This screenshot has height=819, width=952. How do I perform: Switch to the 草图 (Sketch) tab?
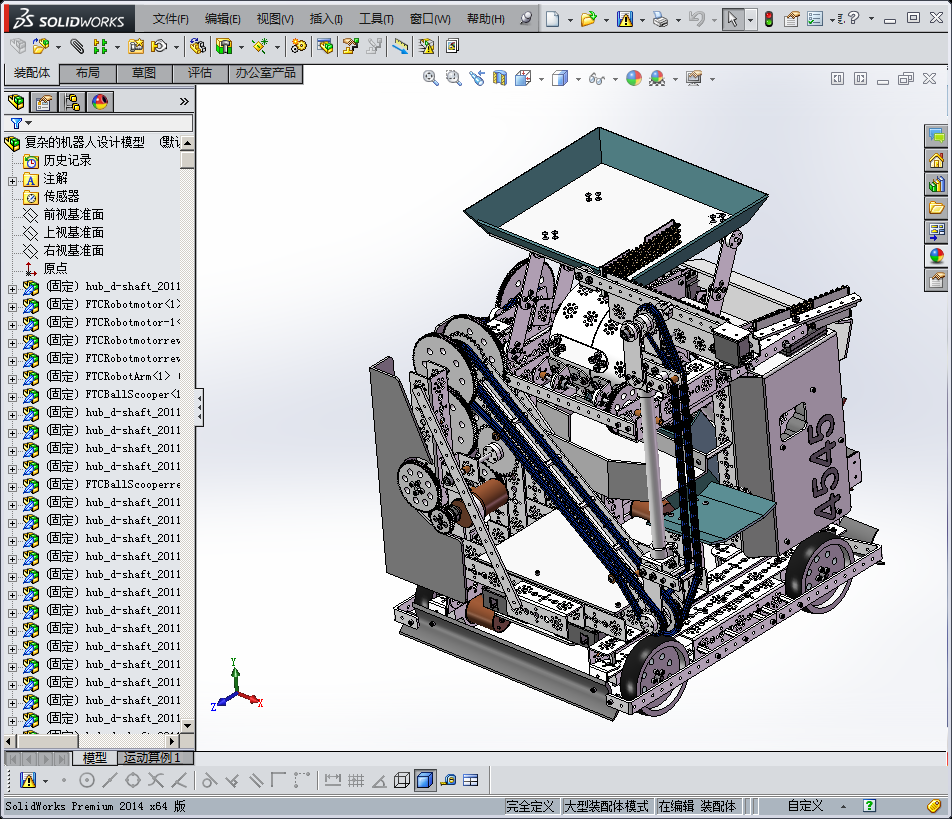click(143, 73)
